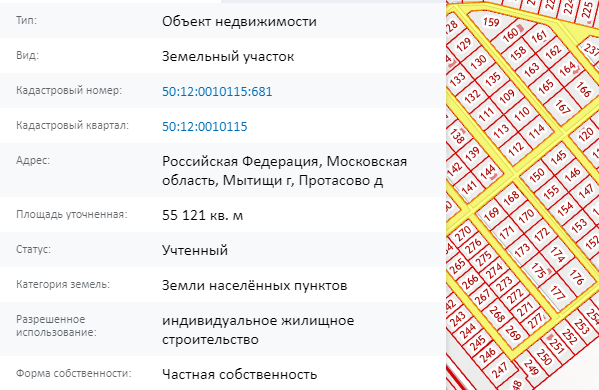Viewport: 599px width, 390px height.
Task: Select parcel 161 on the map
Action: 539,37
